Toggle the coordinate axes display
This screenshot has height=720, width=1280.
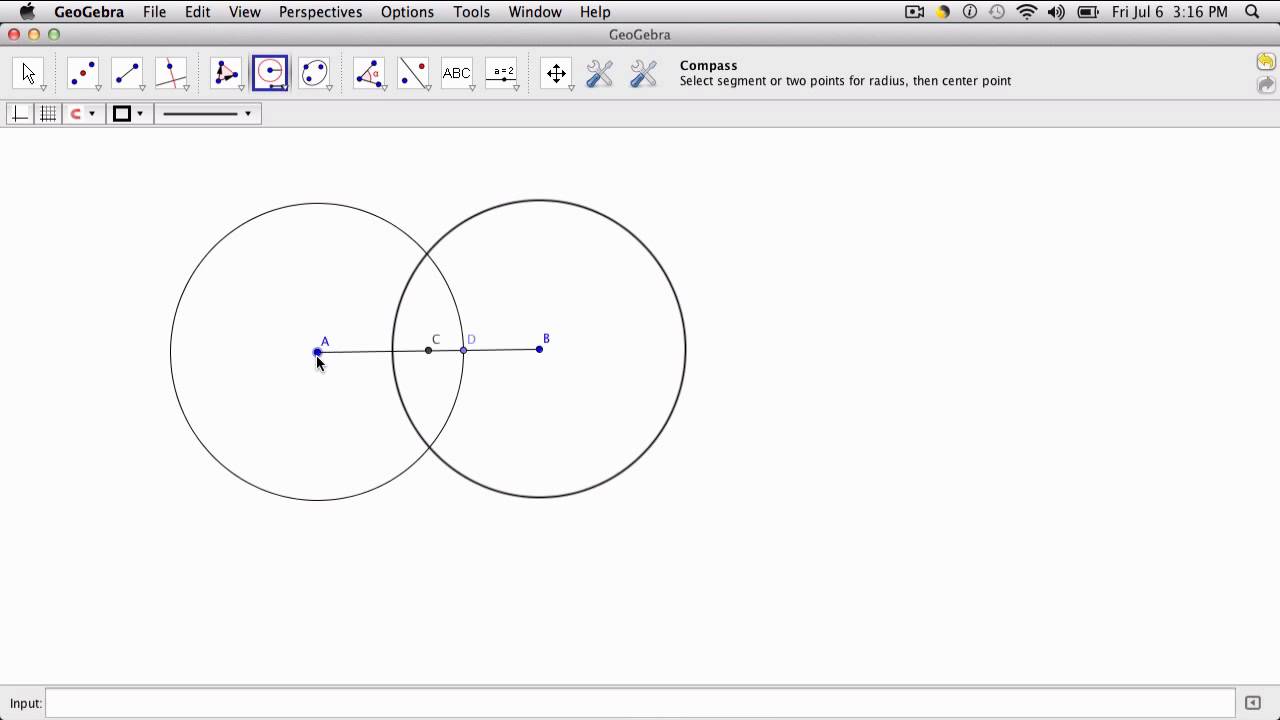click(20, 114)
